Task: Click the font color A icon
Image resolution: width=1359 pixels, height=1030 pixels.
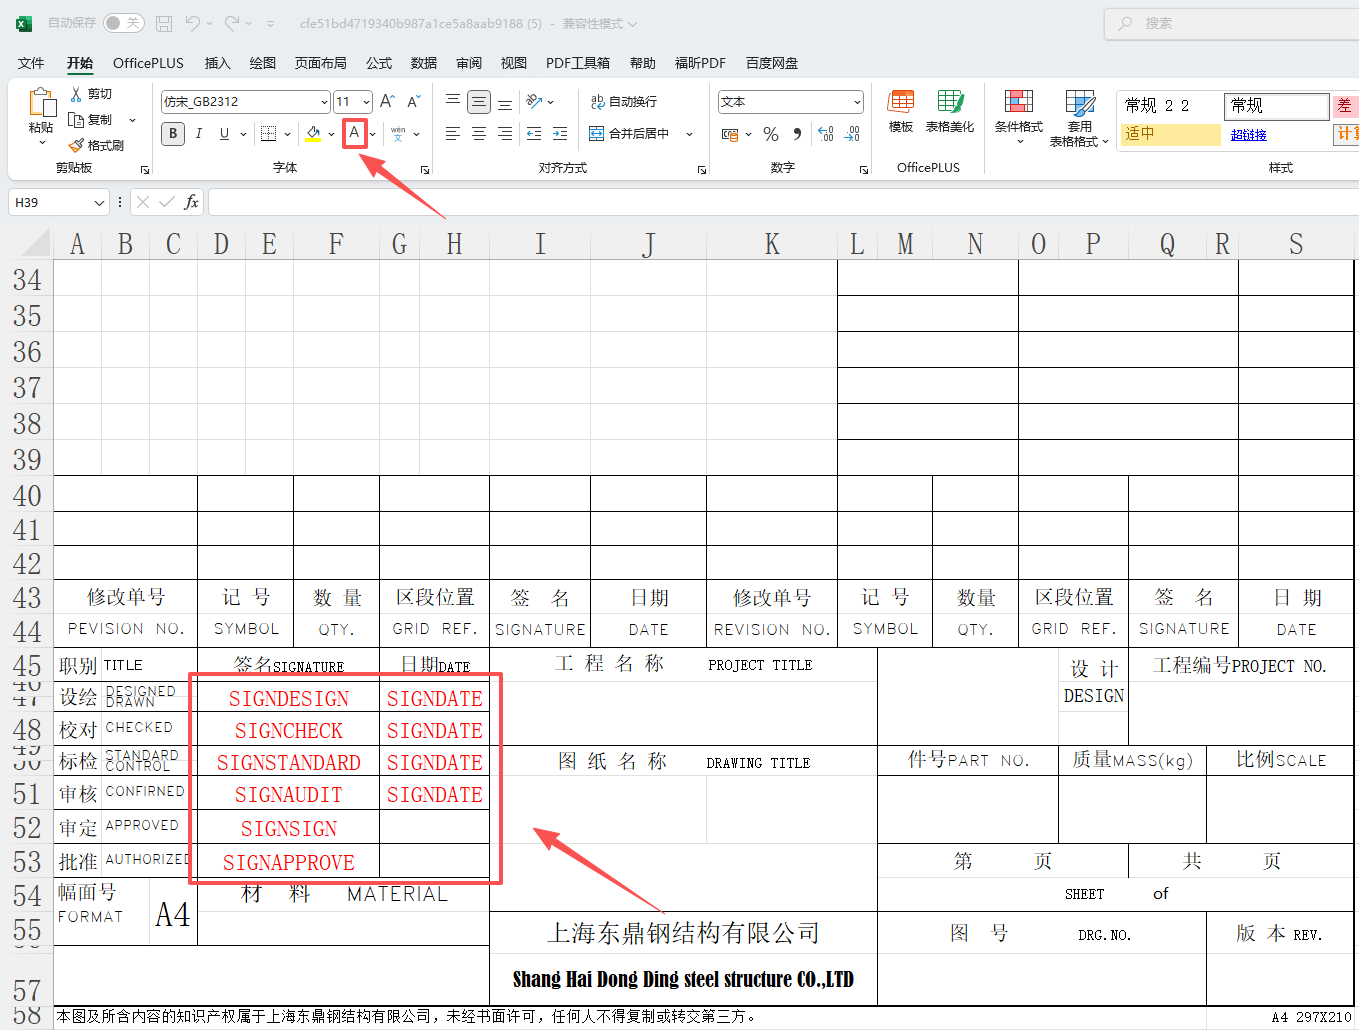Action: point(354,133)
